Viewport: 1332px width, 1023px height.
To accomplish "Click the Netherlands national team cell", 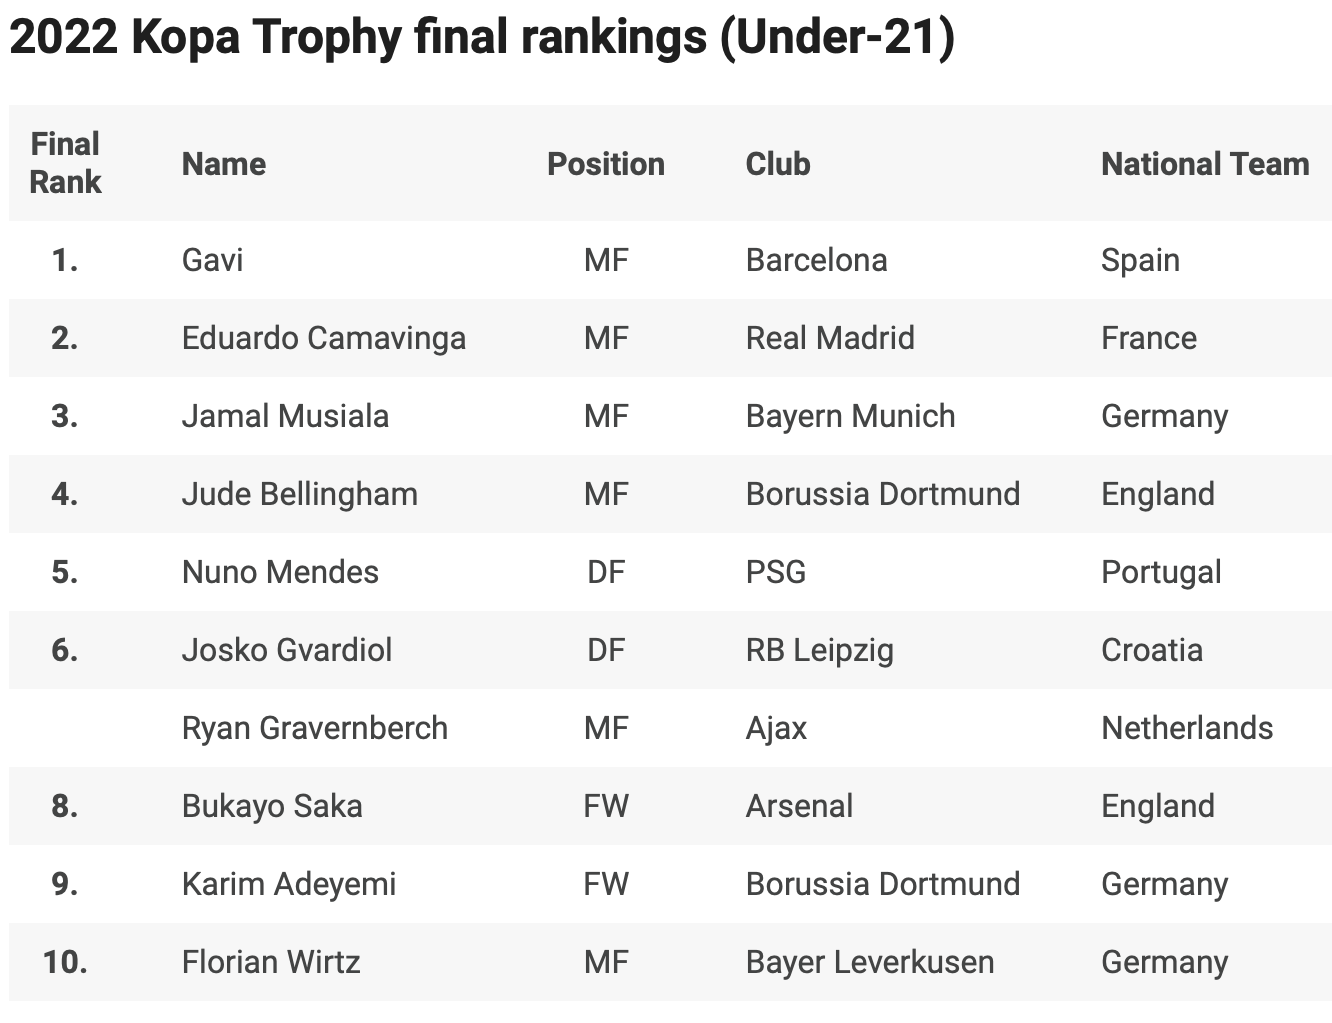I will pos(1186,728).
